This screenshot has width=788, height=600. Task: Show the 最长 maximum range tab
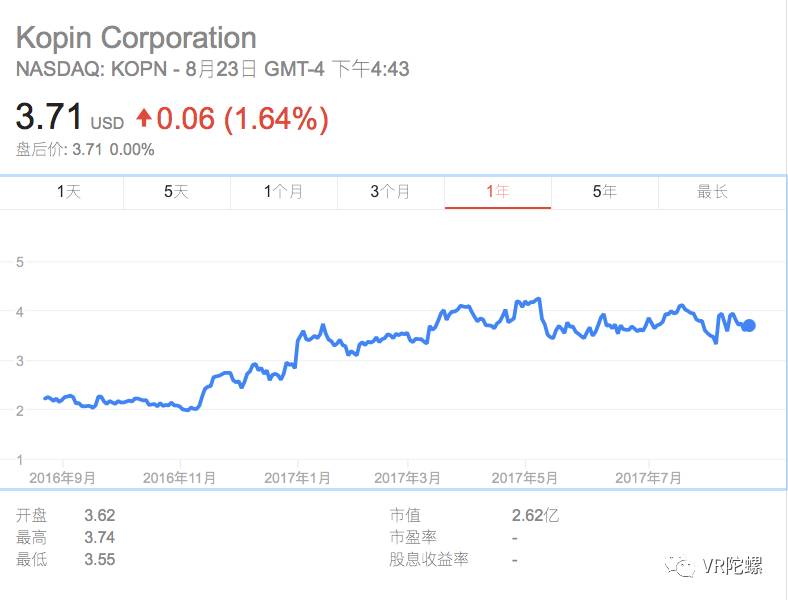712,192
